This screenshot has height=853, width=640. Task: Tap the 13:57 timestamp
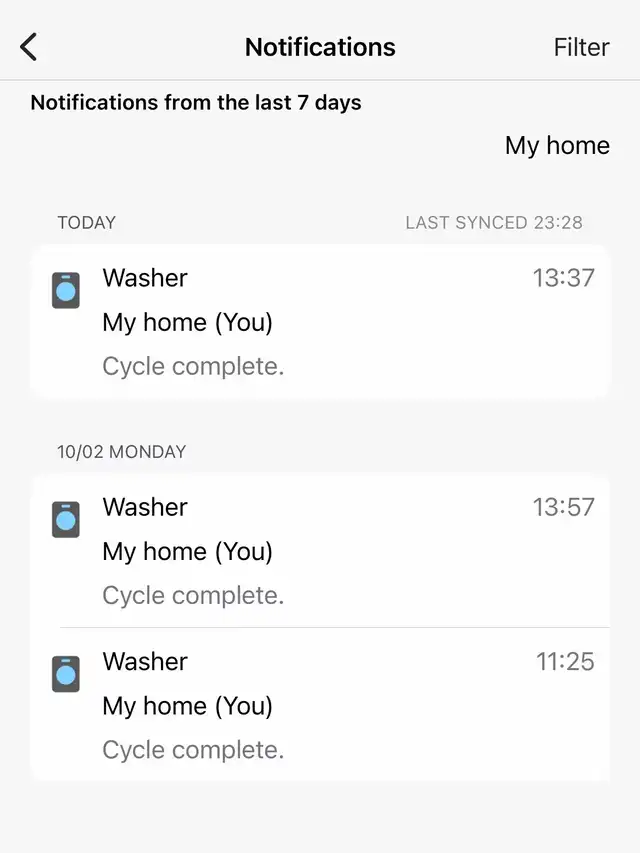point(563,507)
